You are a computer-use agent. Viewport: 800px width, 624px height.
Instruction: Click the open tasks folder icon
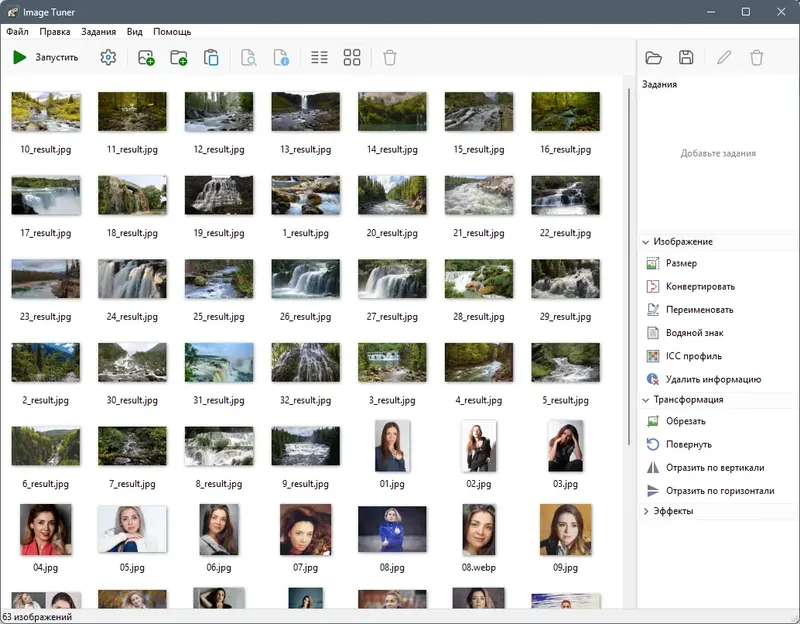tap(654, 58)
